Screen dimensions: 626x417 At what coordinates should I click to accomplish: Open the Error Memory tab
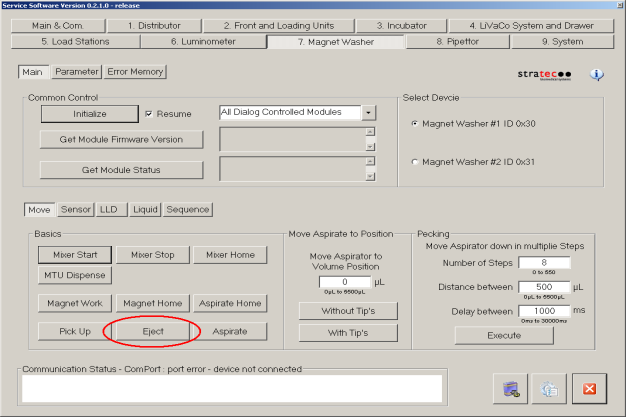click(135, 72)
